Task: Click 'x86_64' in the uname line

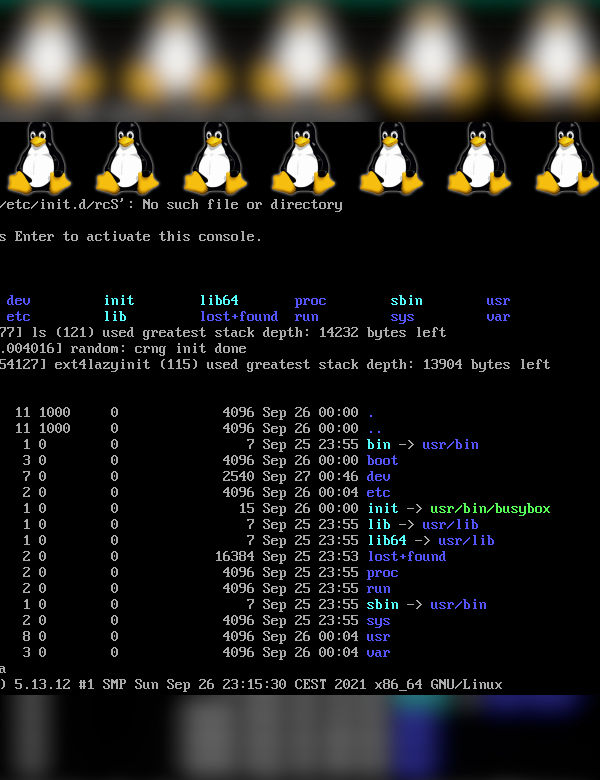Action: tap(399, 685)
